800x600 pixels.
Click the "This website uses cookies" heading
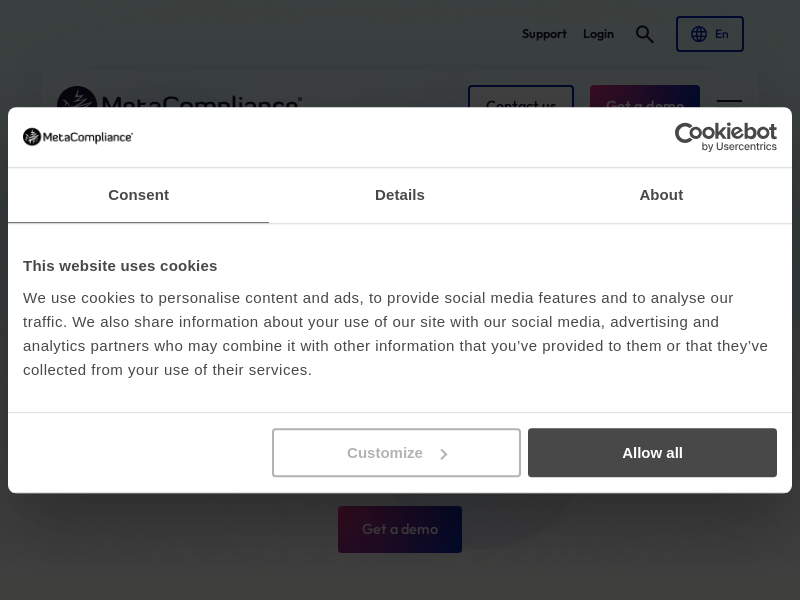tap(120, 266)
